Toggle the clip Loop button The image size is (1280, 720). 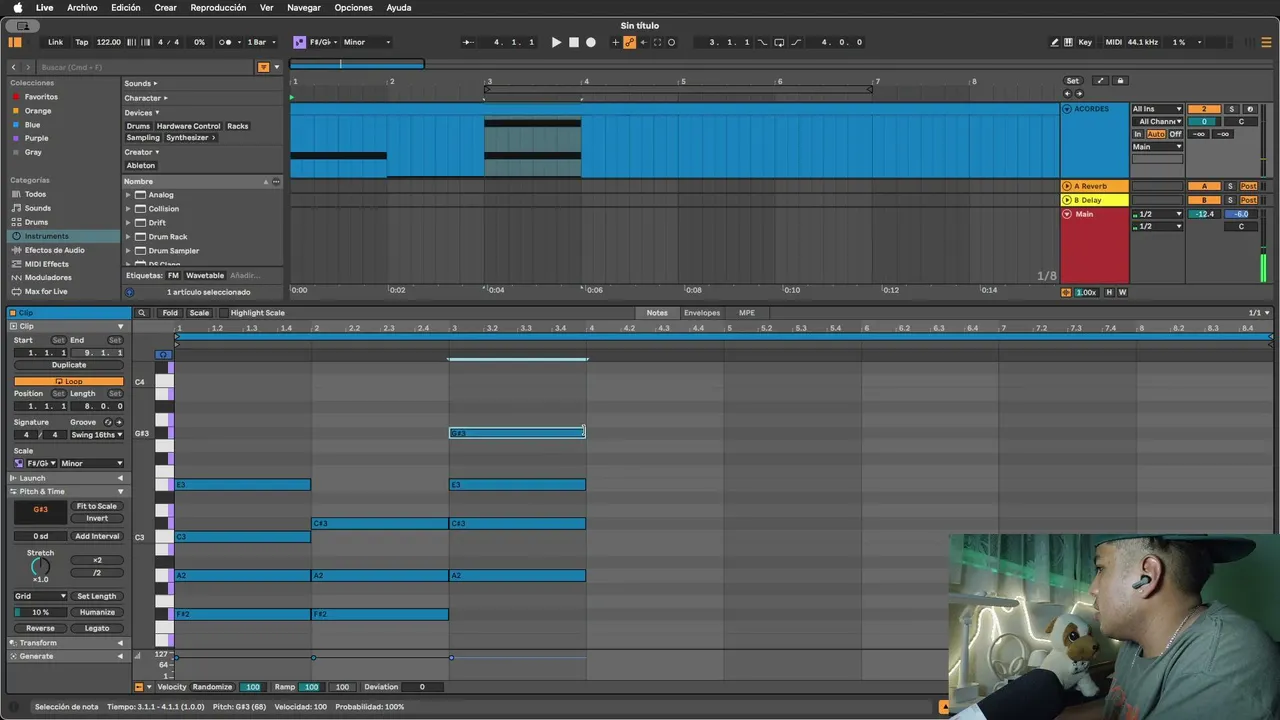69,381
